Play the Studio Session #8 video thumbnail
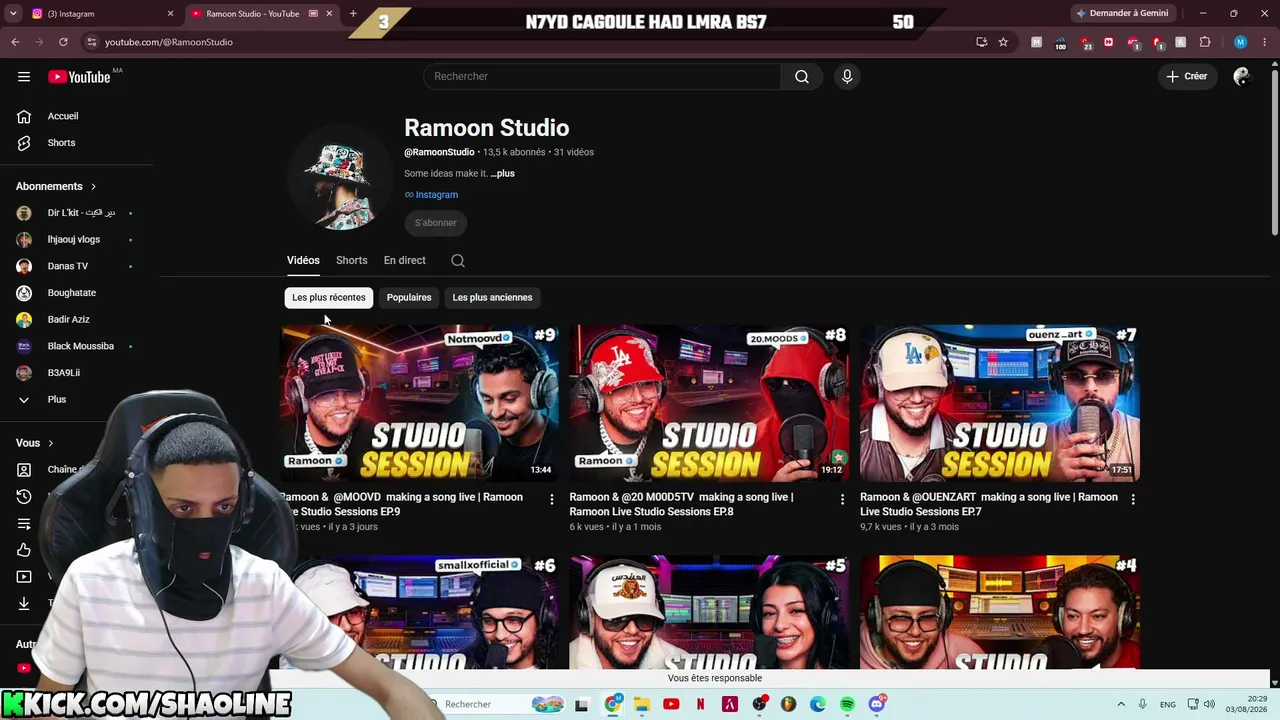The width and height of the screenshot is (1280, 720). pyautogui.click(x=709, y=403)
